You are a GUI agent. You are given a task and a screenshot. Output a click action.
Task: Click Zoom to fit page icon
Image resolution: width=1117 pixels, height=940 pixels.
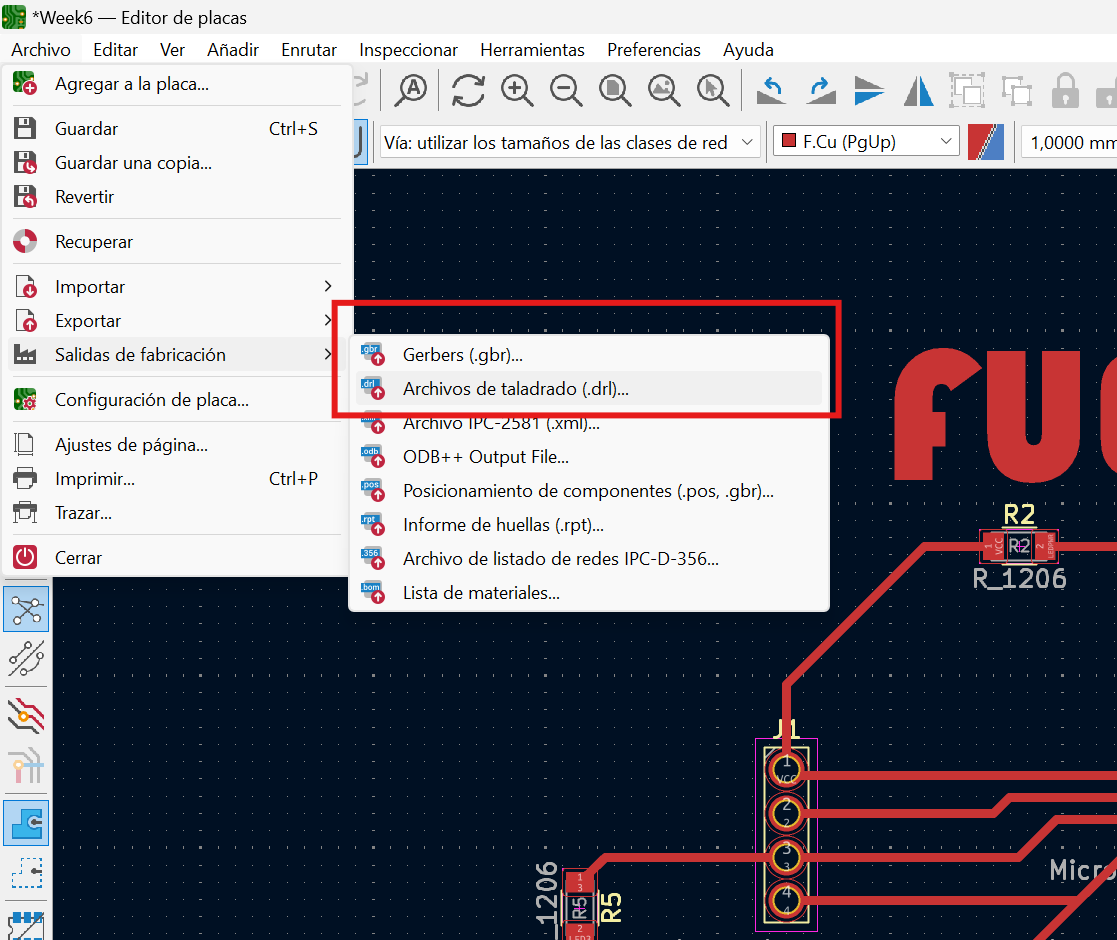[615, 91]
